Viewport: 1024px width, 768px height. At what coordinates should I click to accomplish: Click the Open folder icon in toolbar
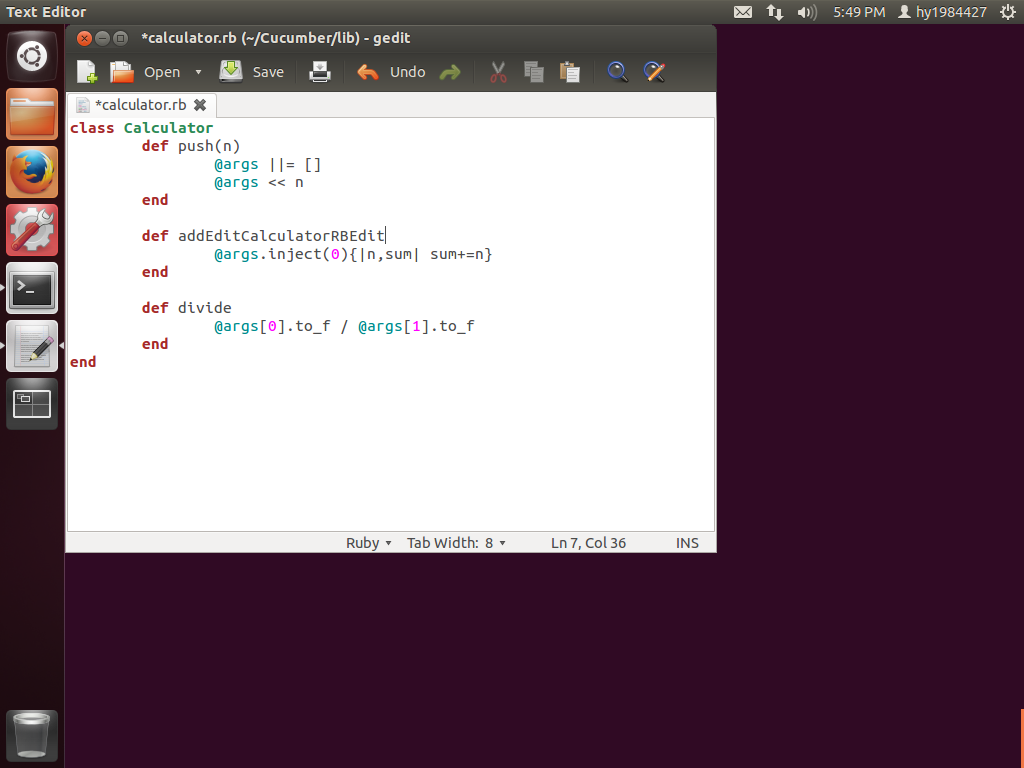point(121,72)
